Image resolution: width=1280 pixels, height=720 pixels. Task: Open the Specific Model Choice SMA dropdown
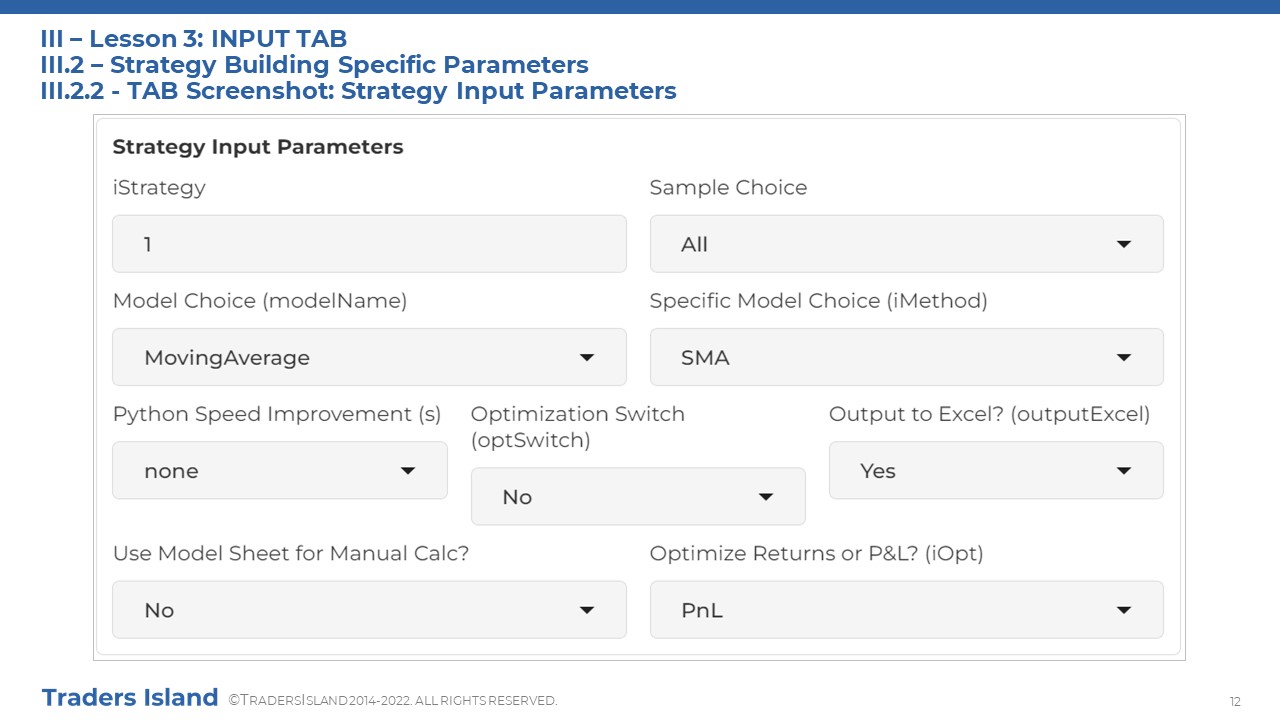pyautogui.click(x=906, y=357)
